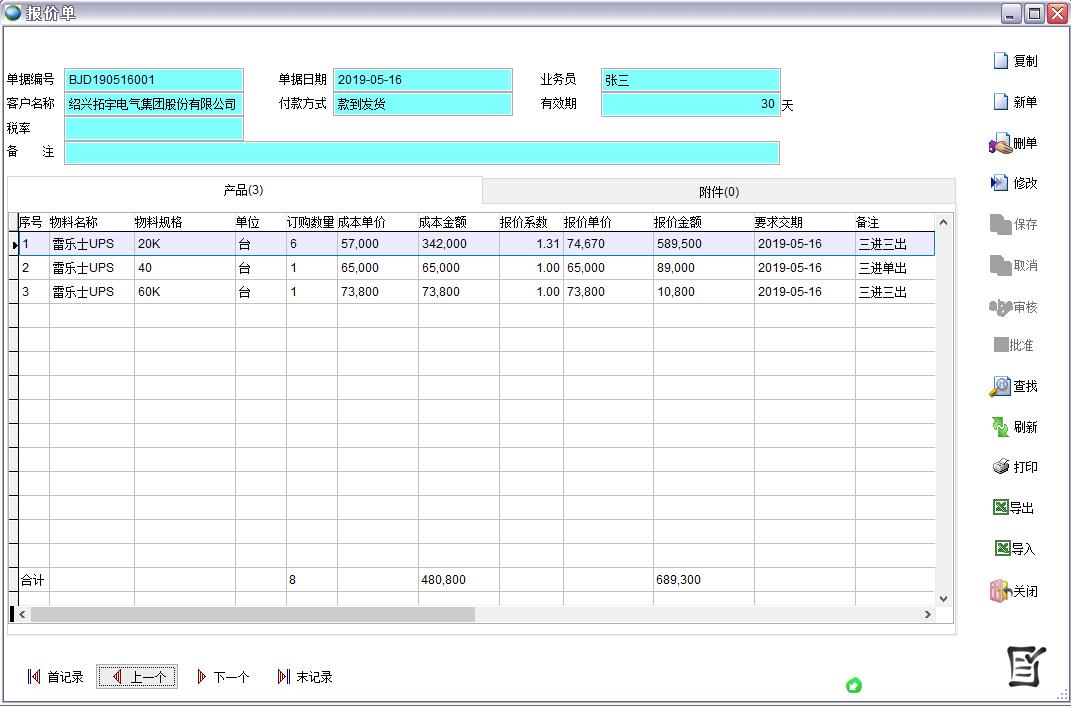
Task: Create a new quote with 新单
Action: 1001,102
